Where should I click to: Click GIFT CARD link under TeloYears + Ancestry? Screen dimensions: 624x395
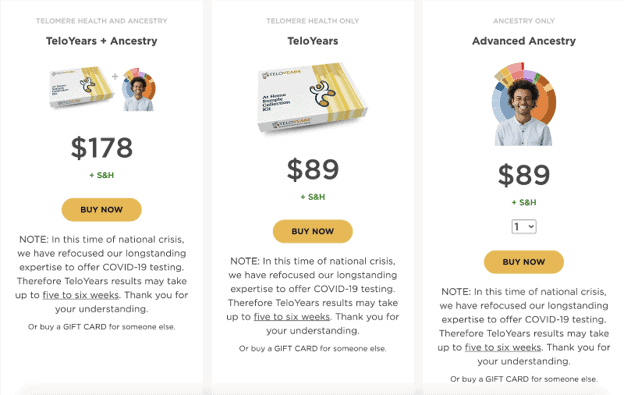(x=85, y=327)
